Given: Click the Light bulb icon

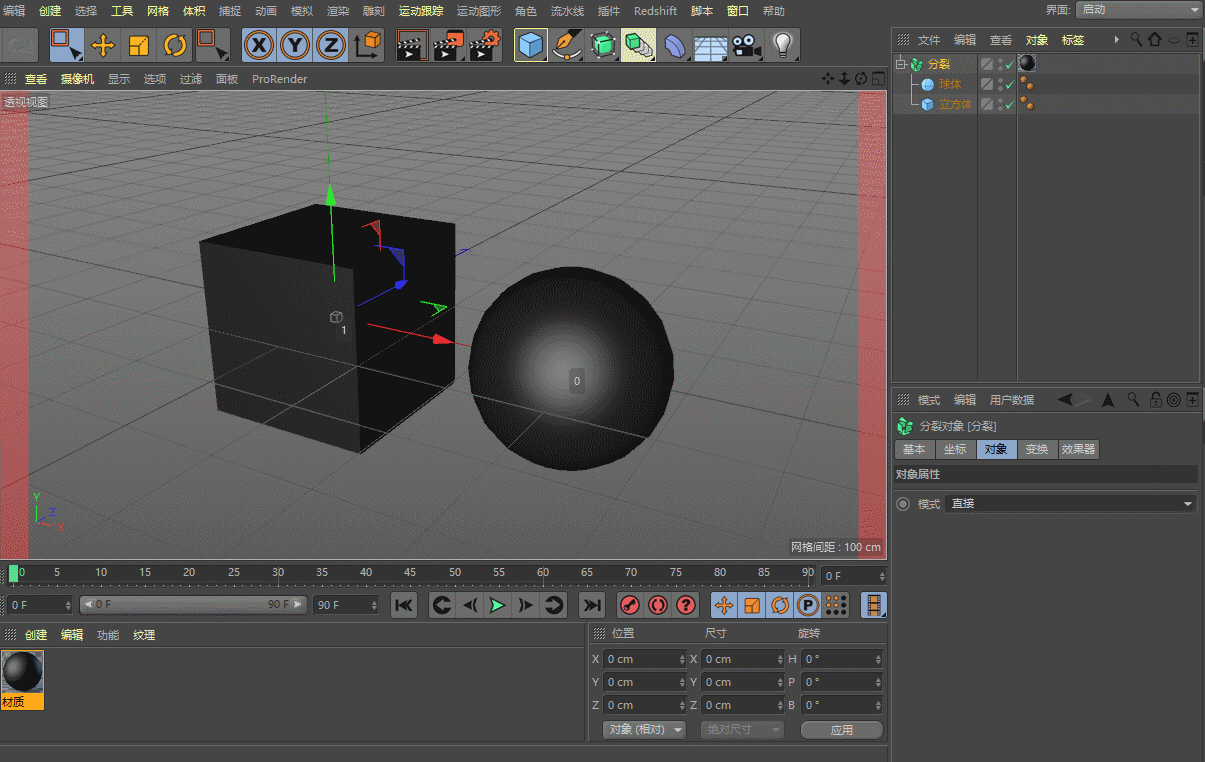Looking at the screenshot, I should [782, 45].
